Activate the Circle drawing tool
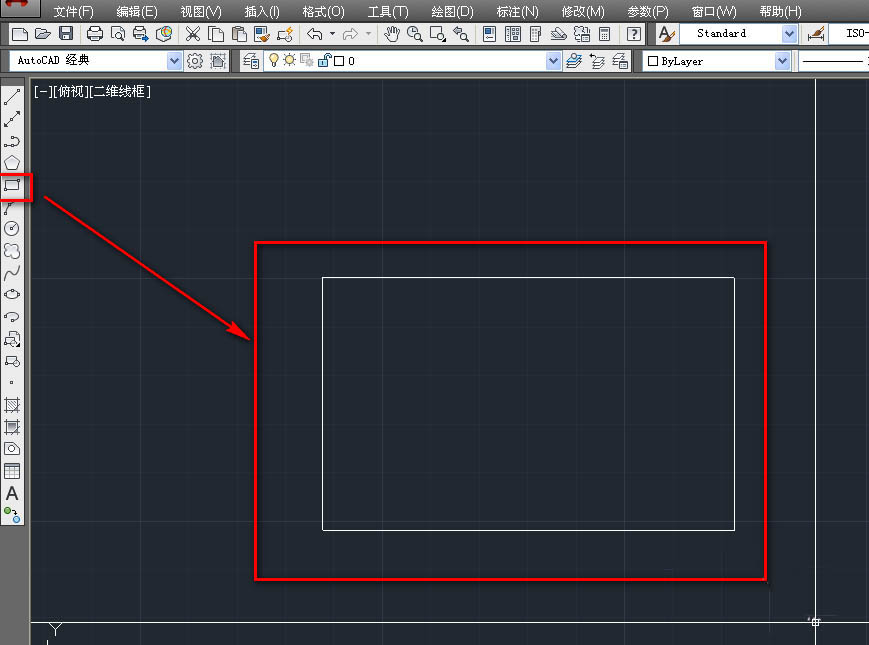The image size is (869, 645). [x=12, y=229]
